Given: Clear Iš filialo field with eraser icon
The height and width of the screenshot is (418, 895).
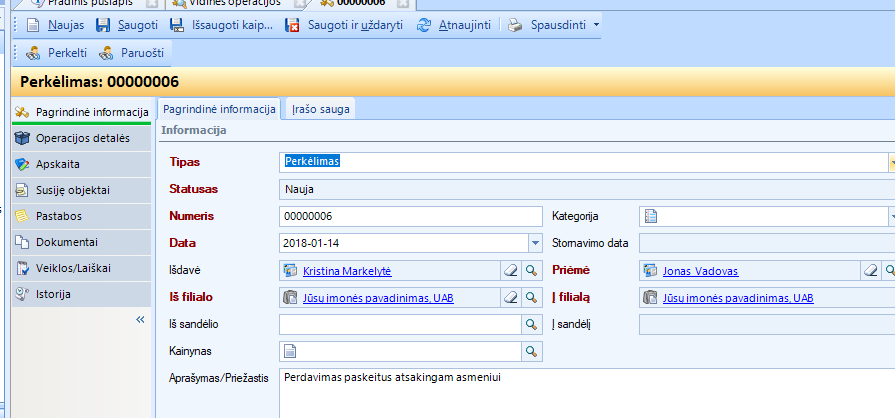Looking at the screenshot, I should (511, 297).
